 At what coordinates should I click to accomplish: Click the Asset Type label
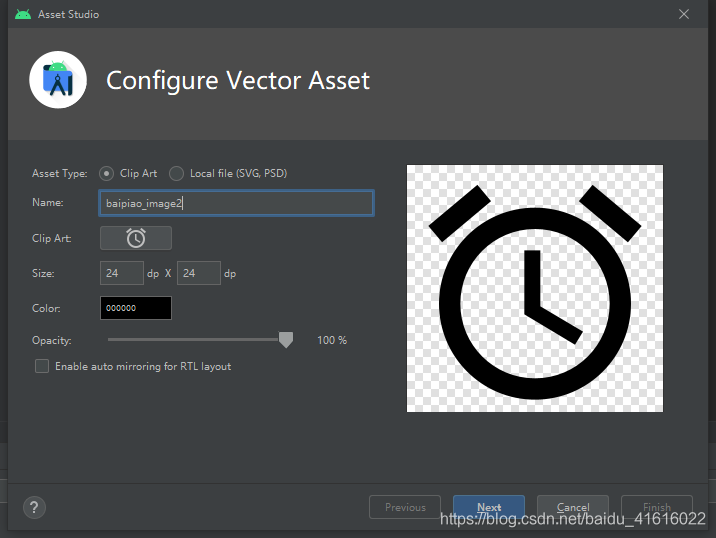click(59, 174)
